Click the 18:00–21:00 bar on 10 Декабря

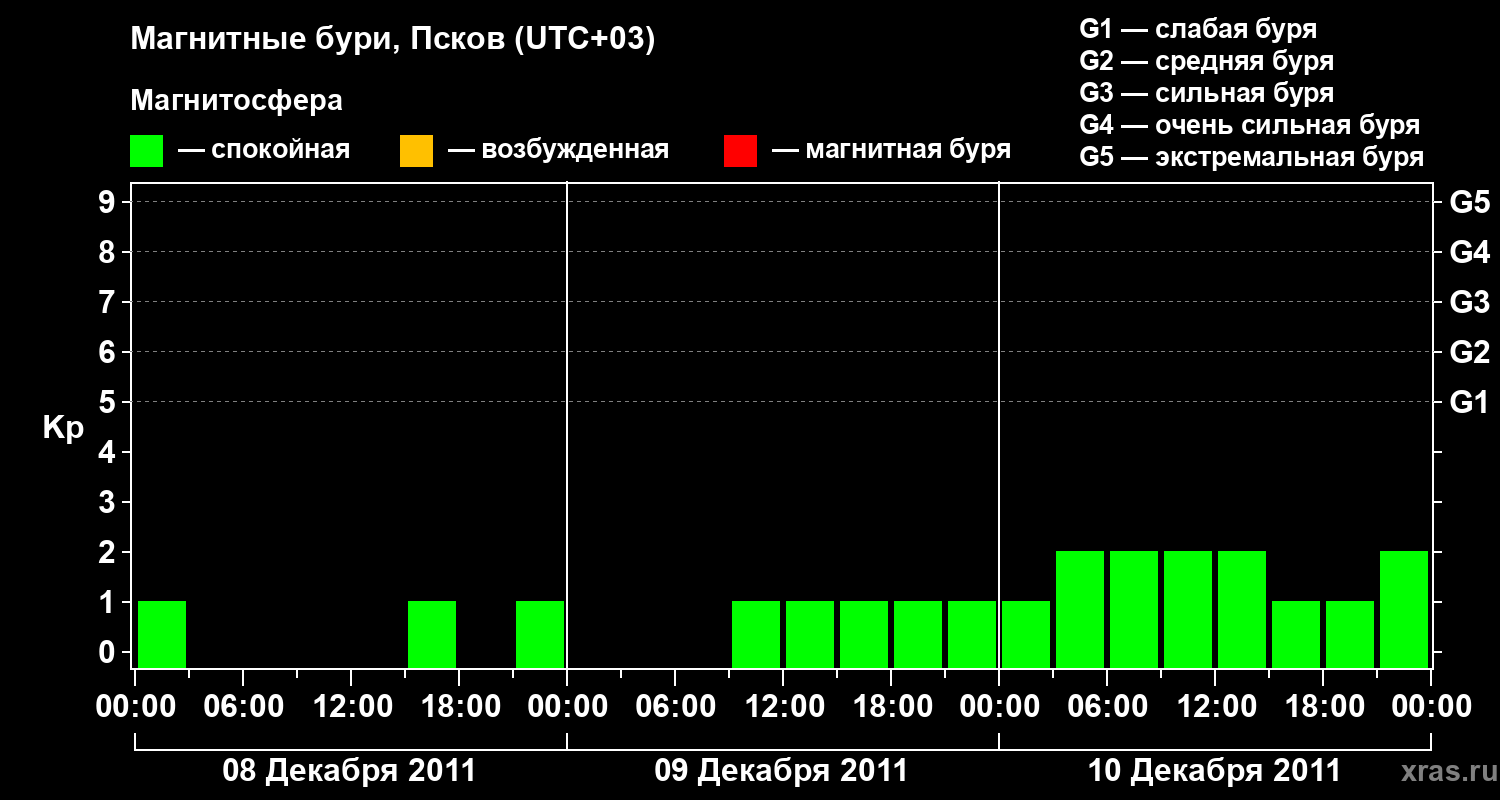click(x=1350, y=634)
